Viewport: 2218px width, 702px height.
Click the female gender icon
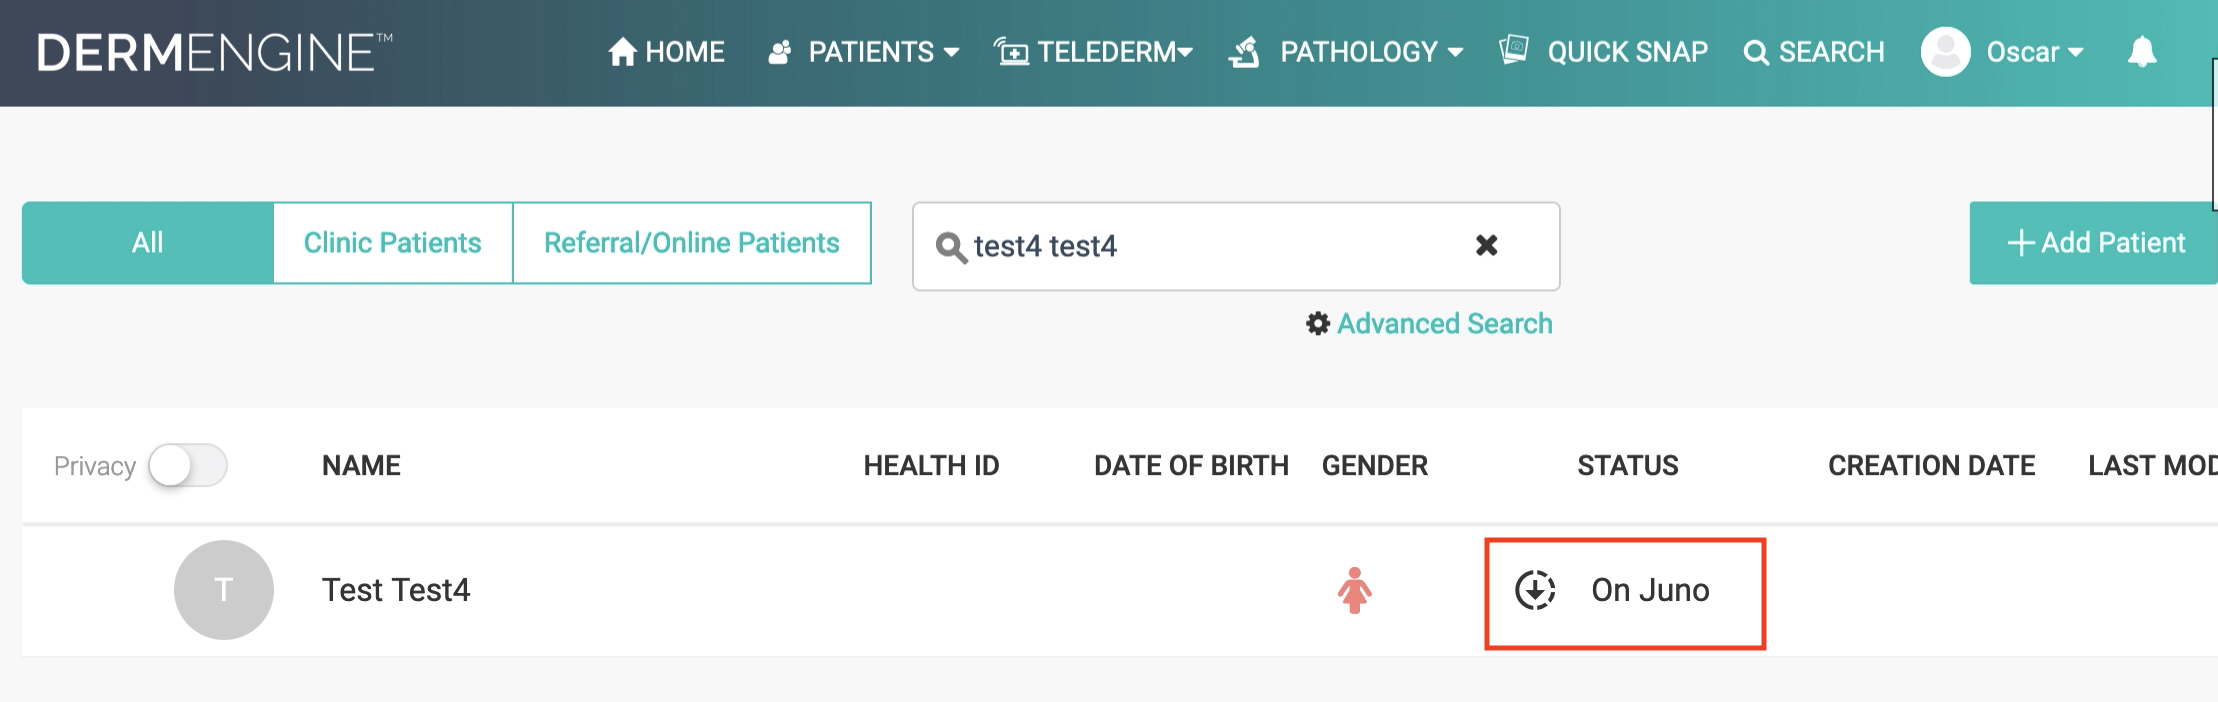coord(1354,590)
